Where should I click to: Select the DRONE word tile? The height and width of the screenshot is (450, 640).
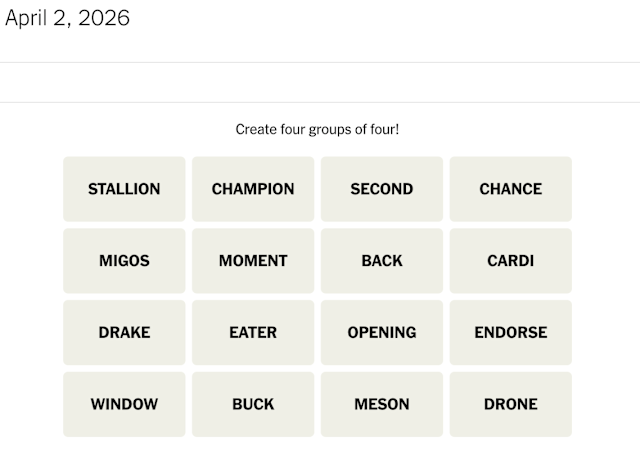510,405
